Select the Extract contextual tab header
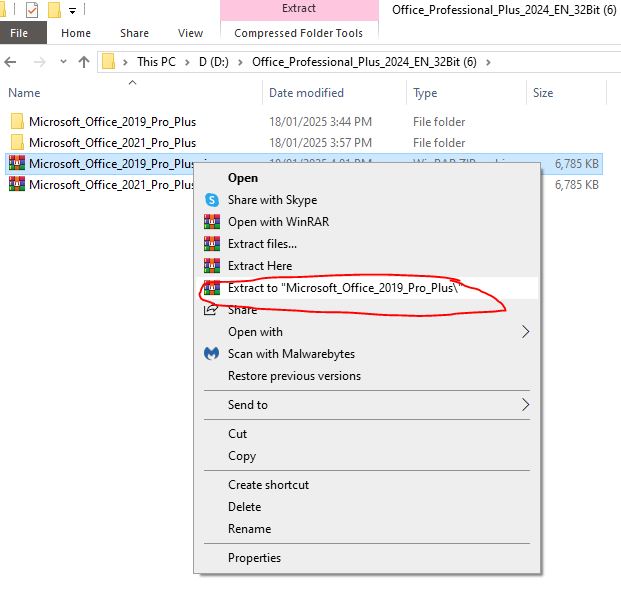Screen dimensions: 621x590 [x=299, y=9]
